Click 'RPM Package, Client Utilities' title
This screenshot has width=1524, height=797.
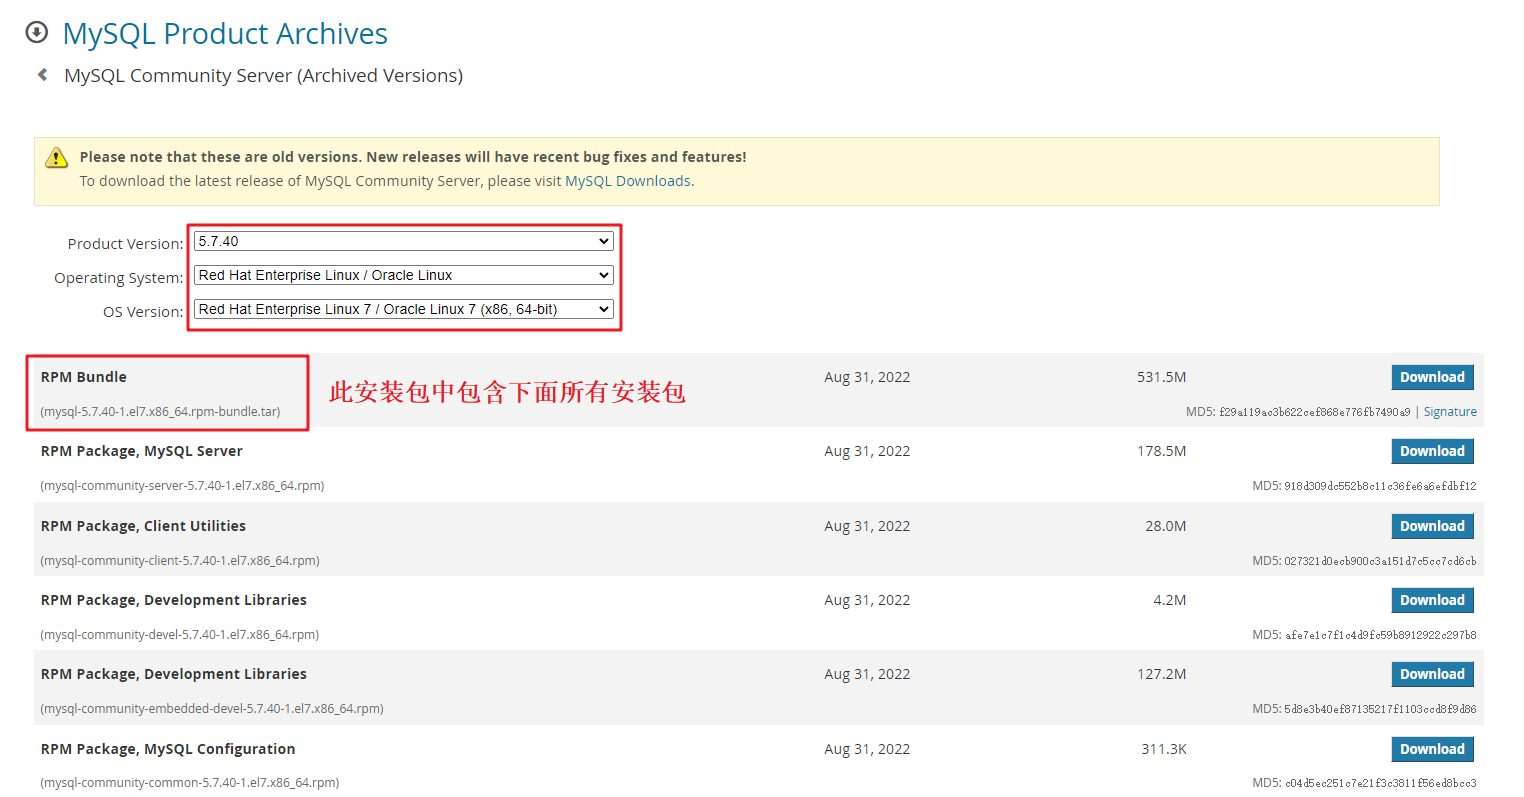[143, 526]
